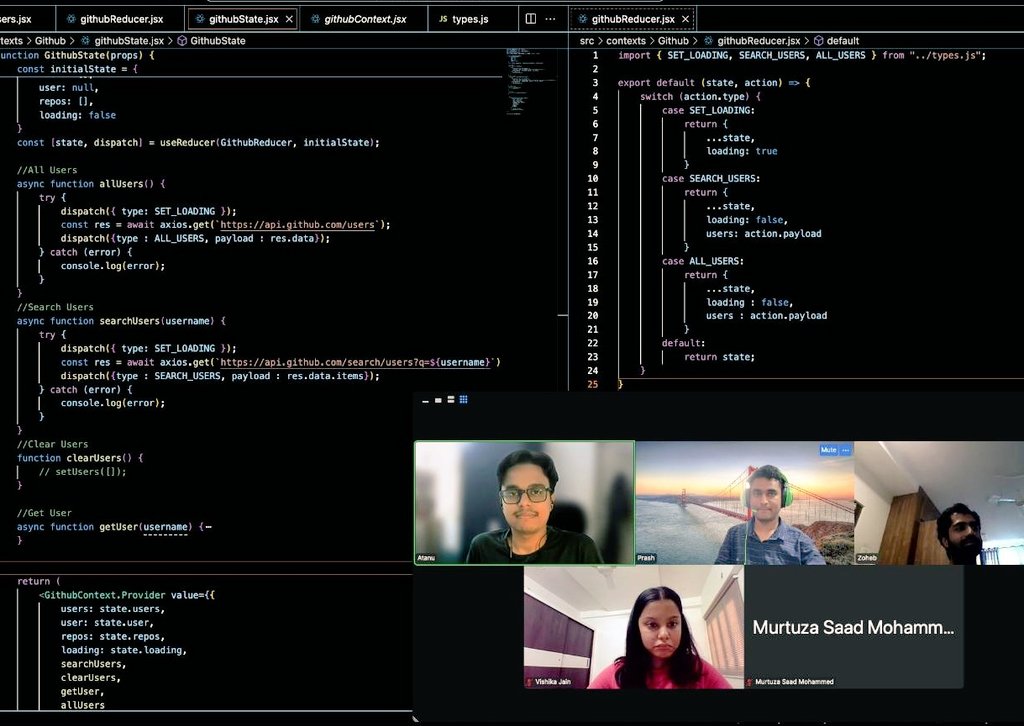This screenshot has height=726, width=1024.
Task: Select the githubState.jsx editor tab
Action: pos(243,19)
